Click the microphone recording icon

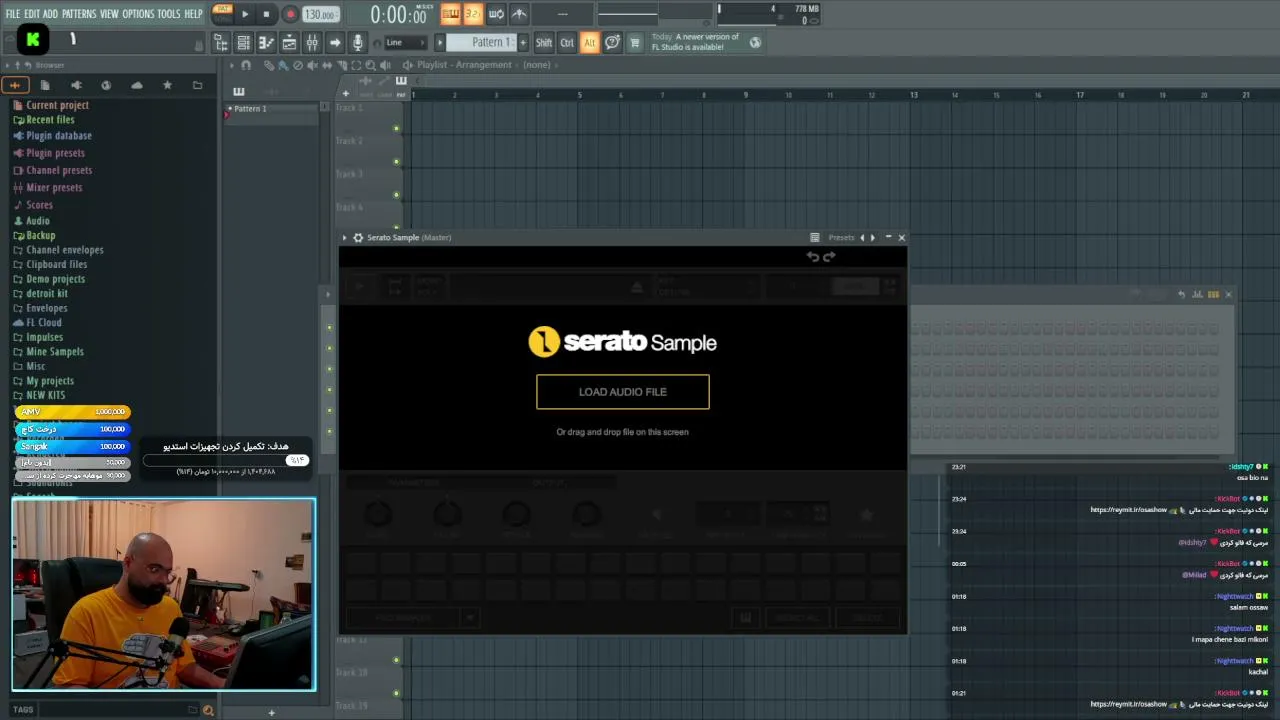coord(358,42)
